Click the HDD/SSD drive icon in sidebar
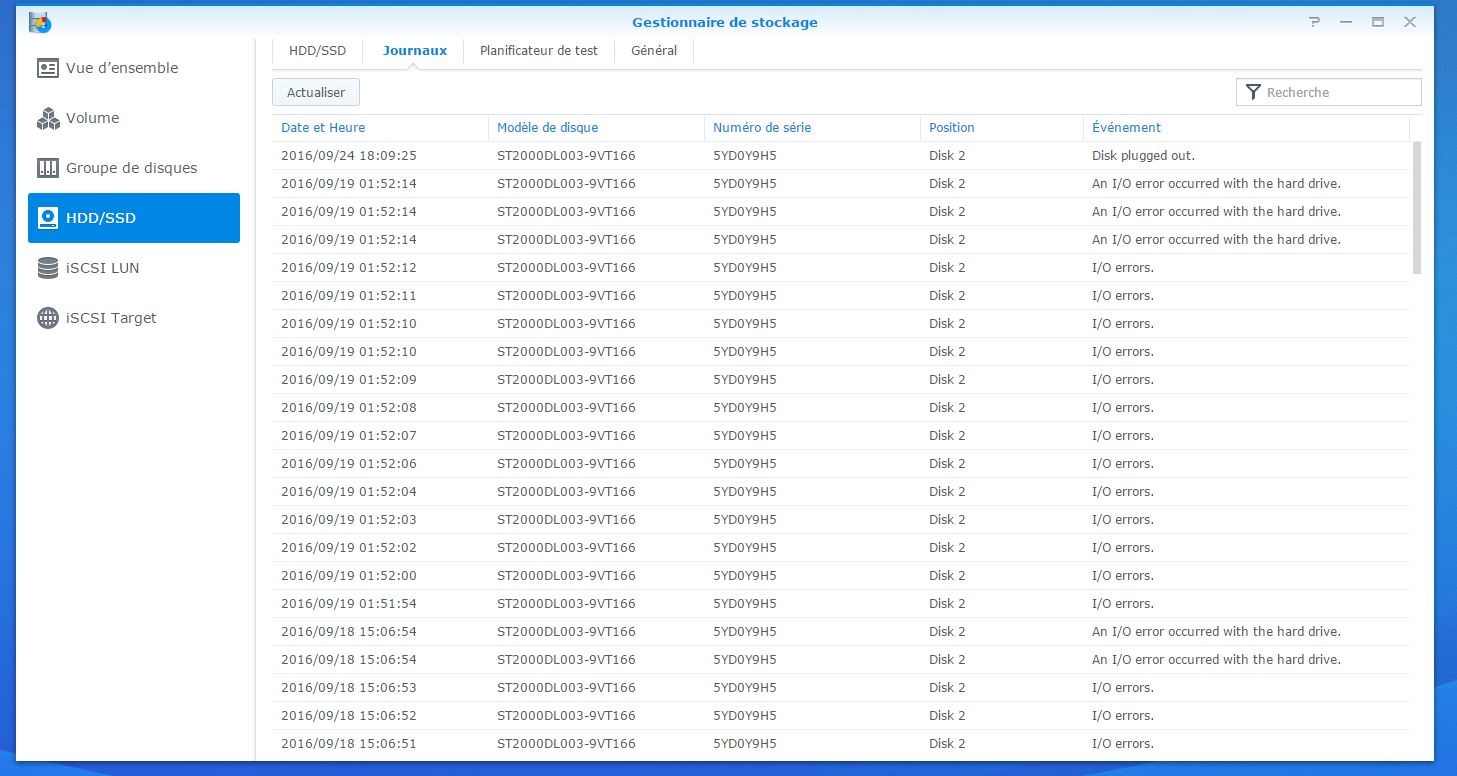 coord(48,218)
